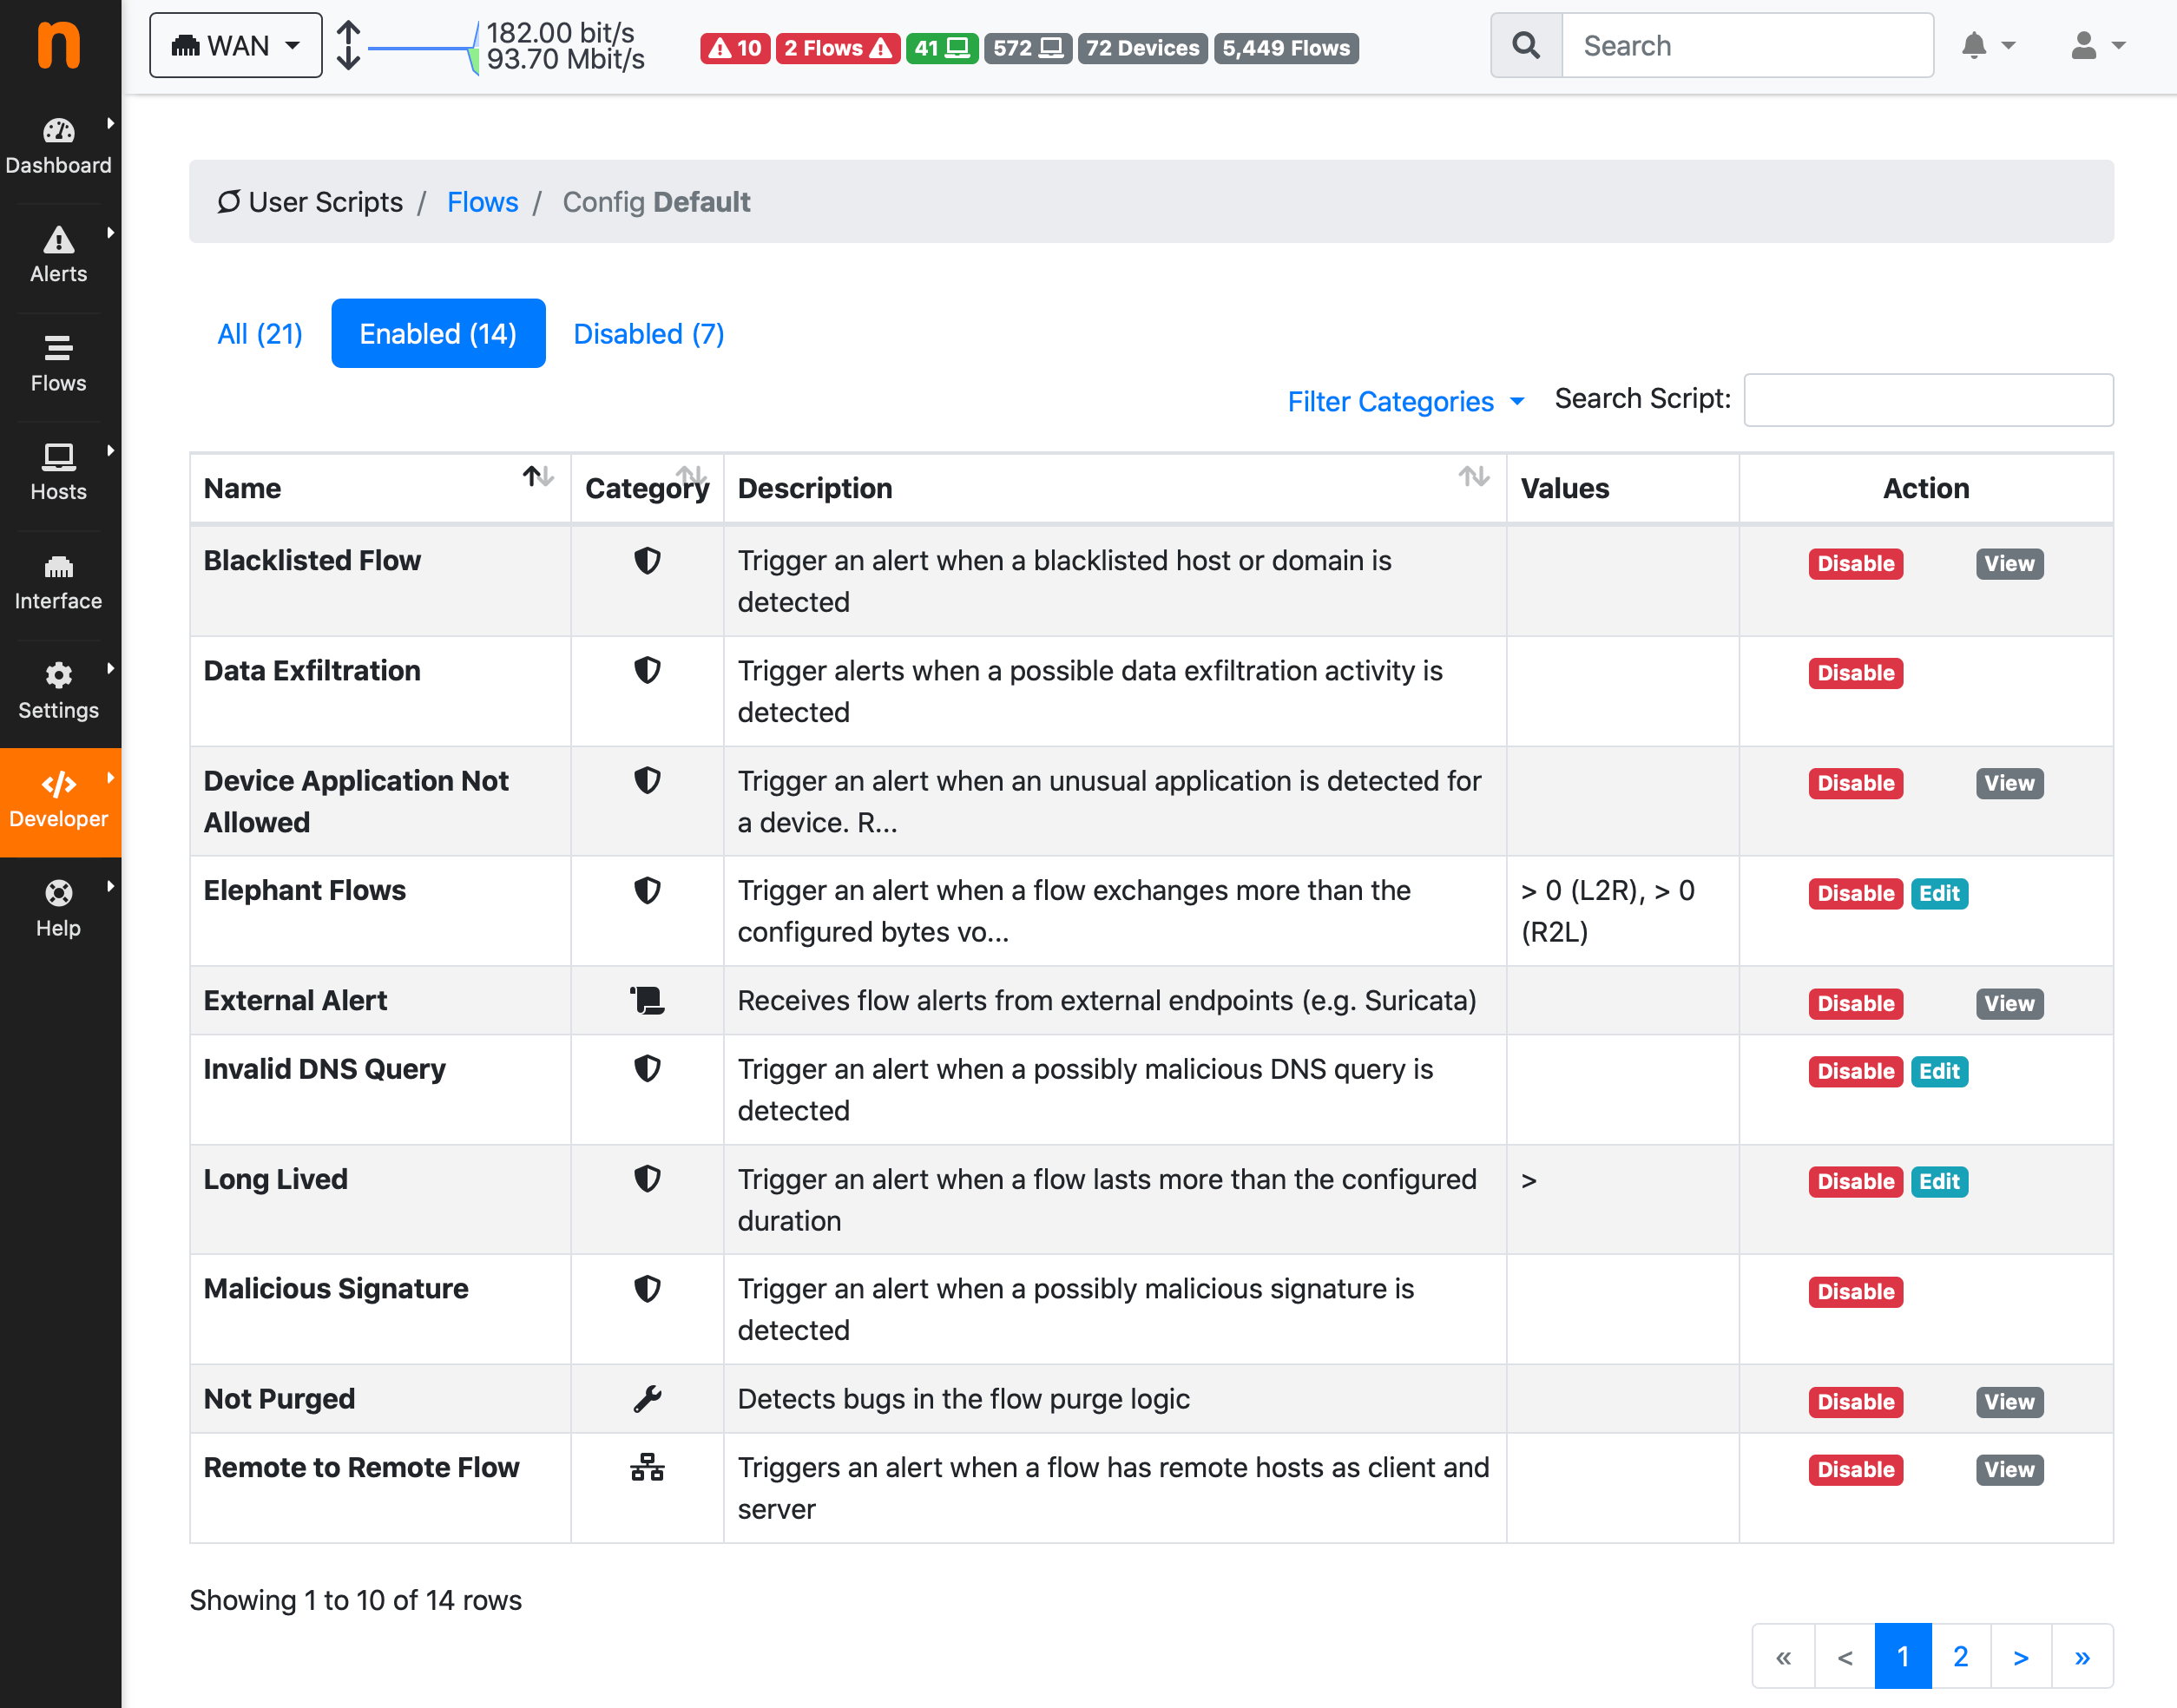Open the Dashboard sidebar icon
Image resolution: width=2177 pixels, height=1708 pixels.
pos(58,133)
